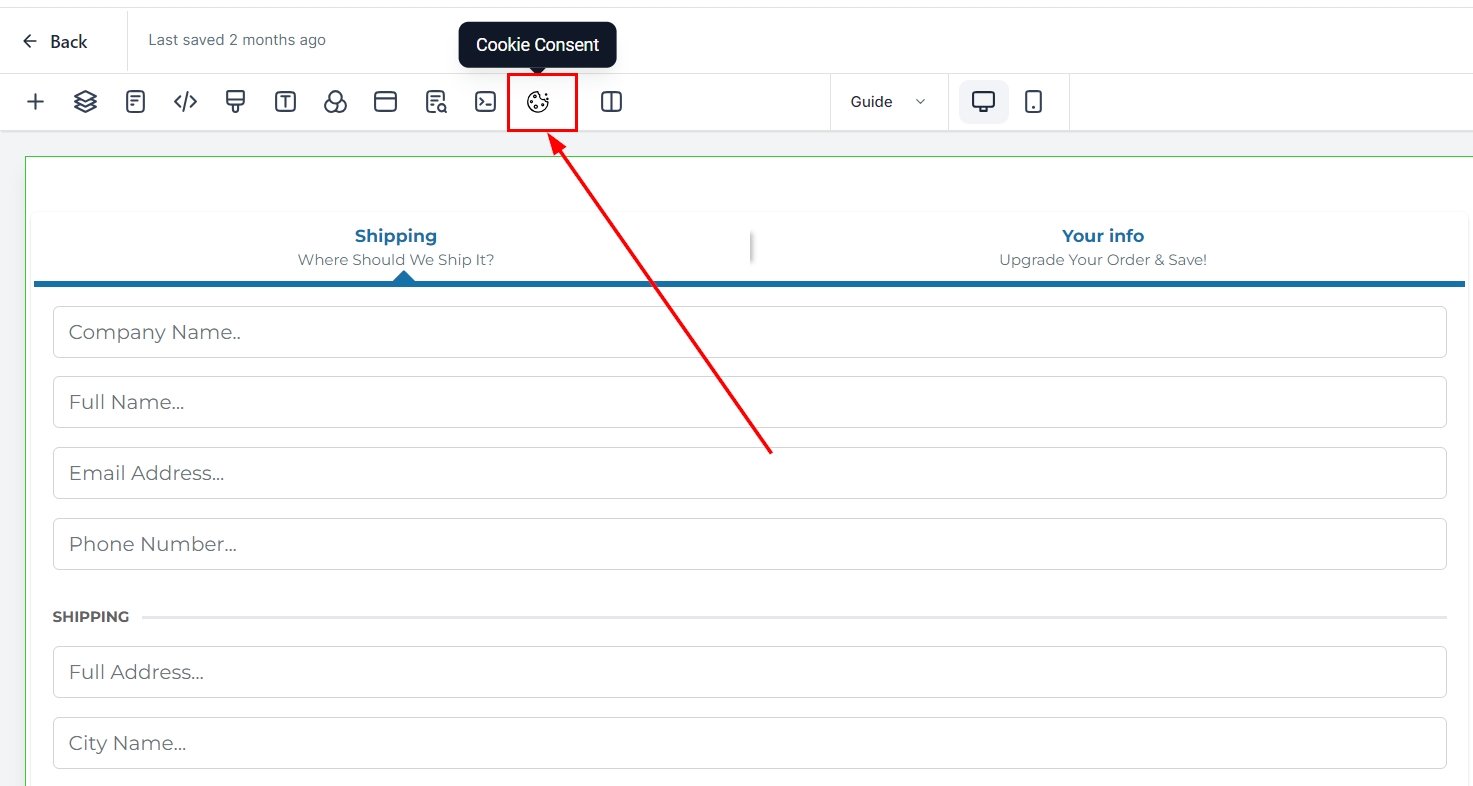Viewport: 1473px width, 786px height.
Task: Click the Email Address input field
Action: (749, 473)
